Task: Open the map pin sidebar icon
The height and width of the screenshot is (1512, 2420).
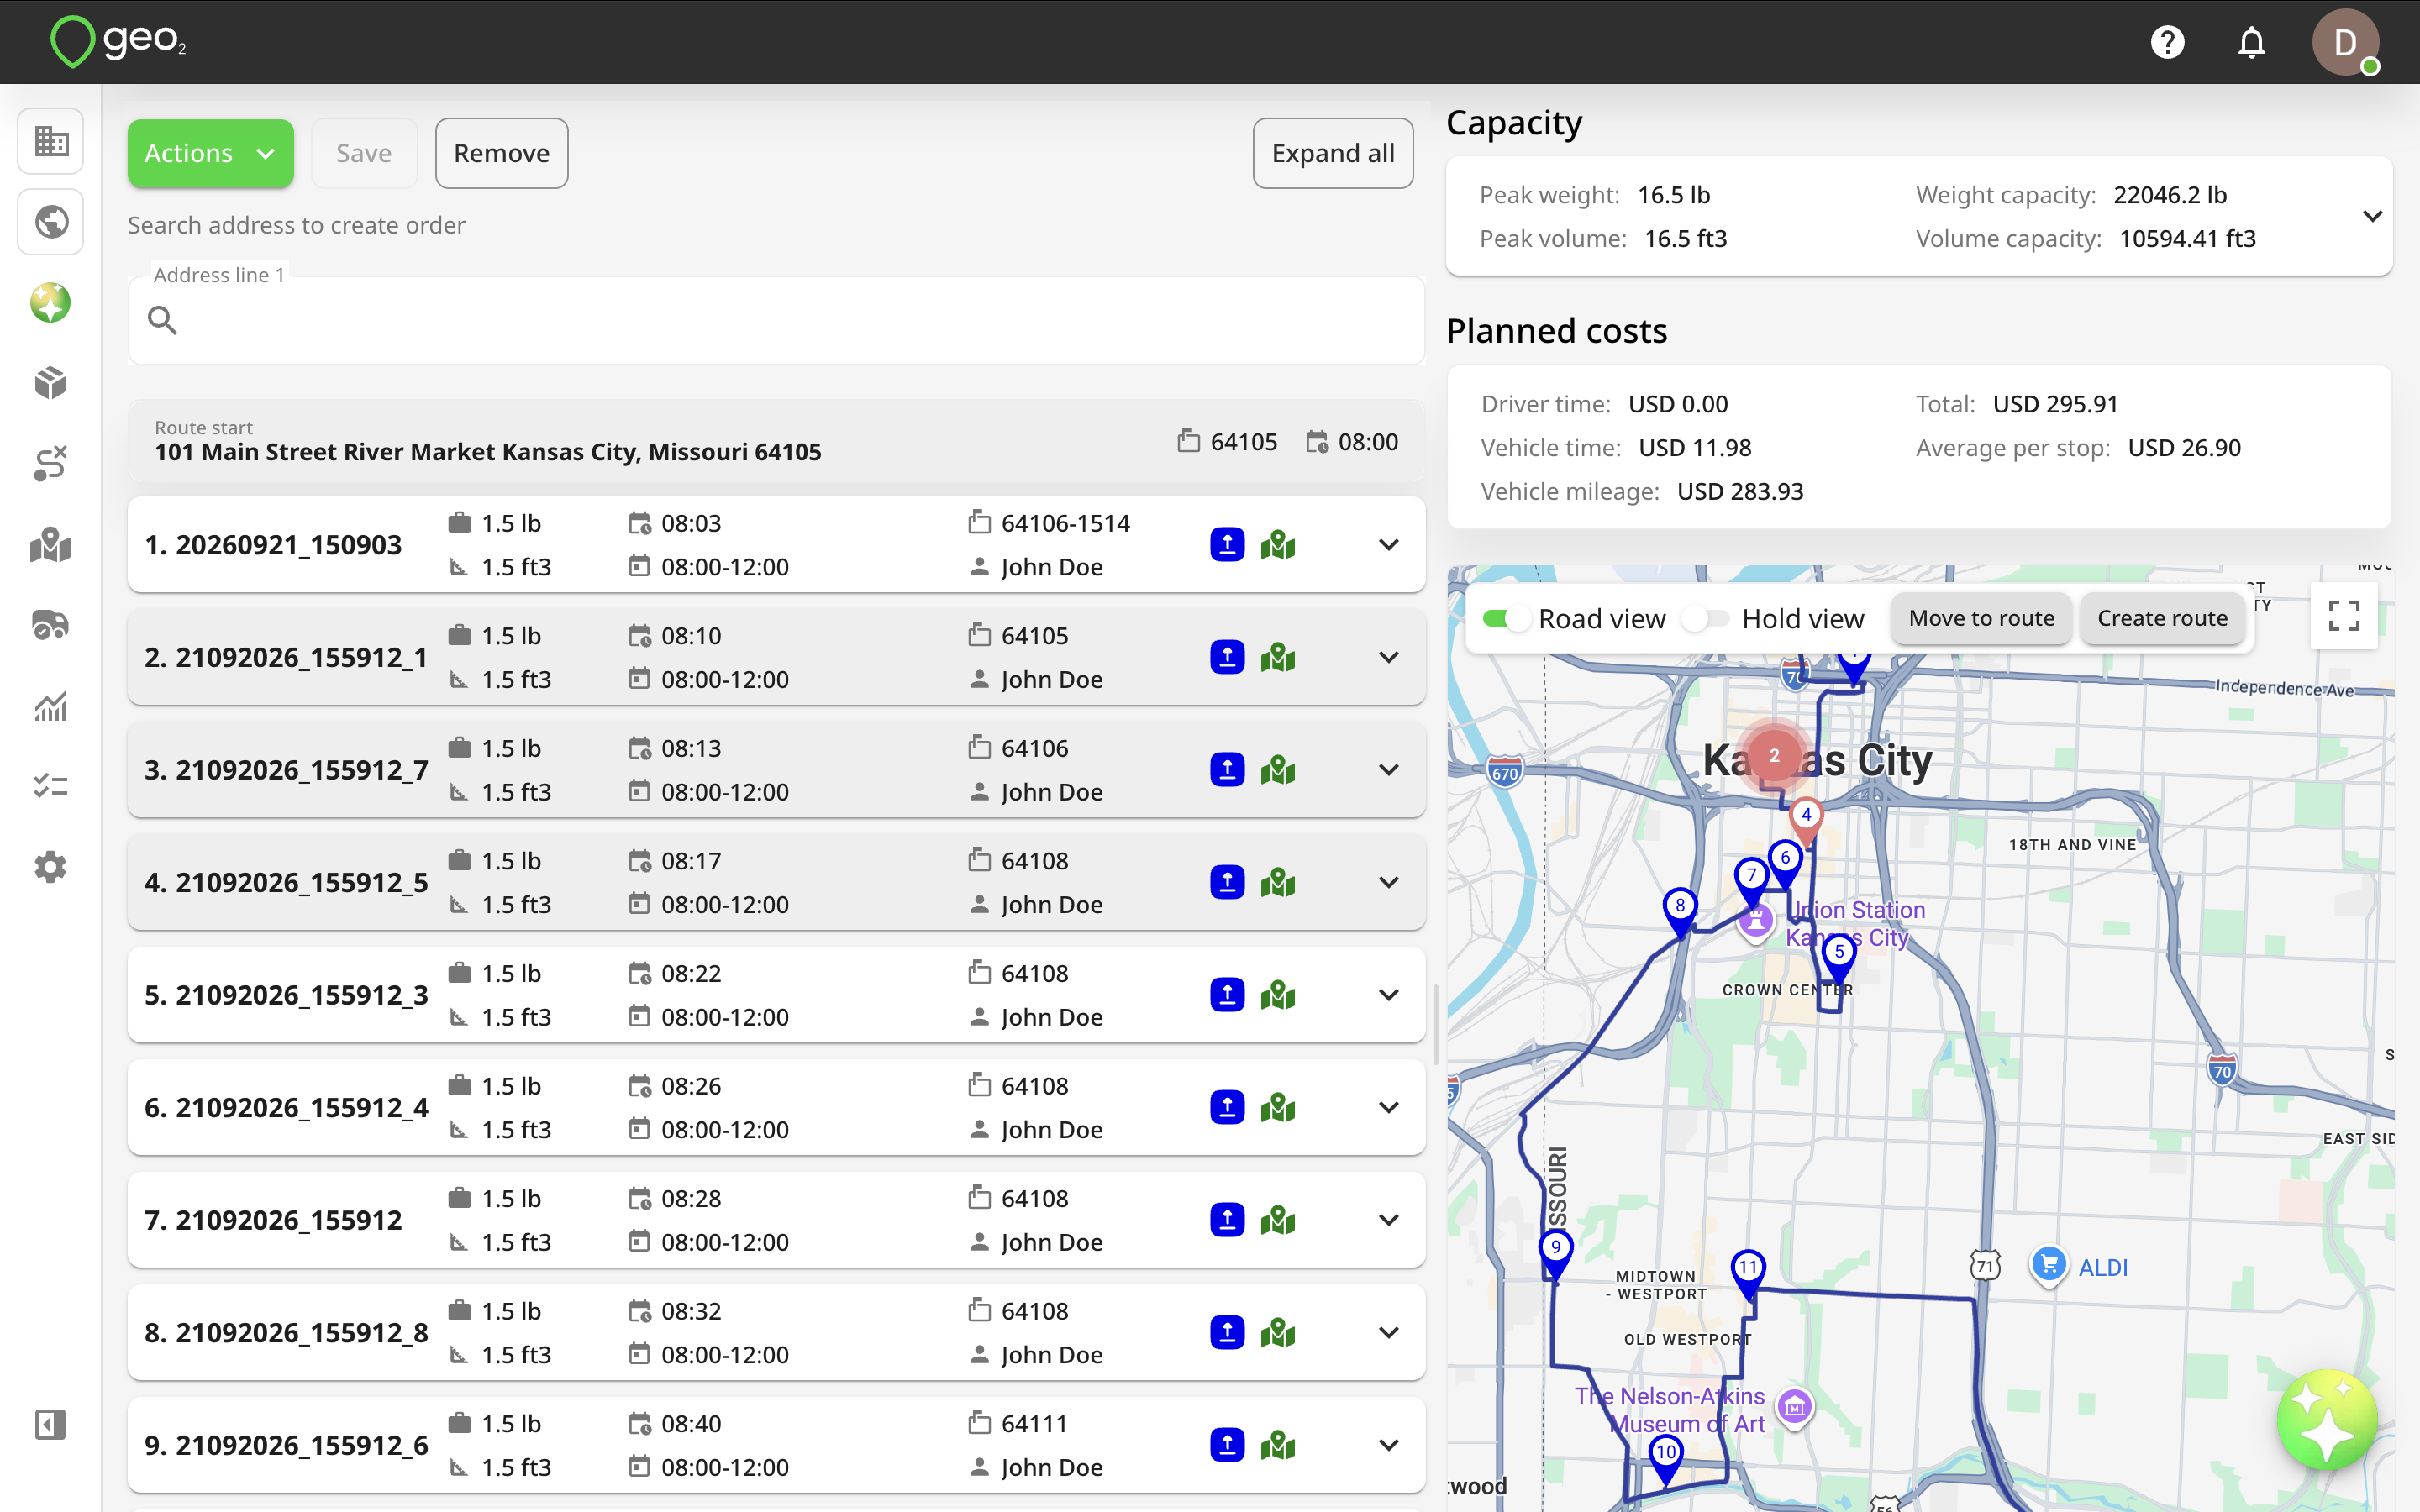Action: coord(51,545)
